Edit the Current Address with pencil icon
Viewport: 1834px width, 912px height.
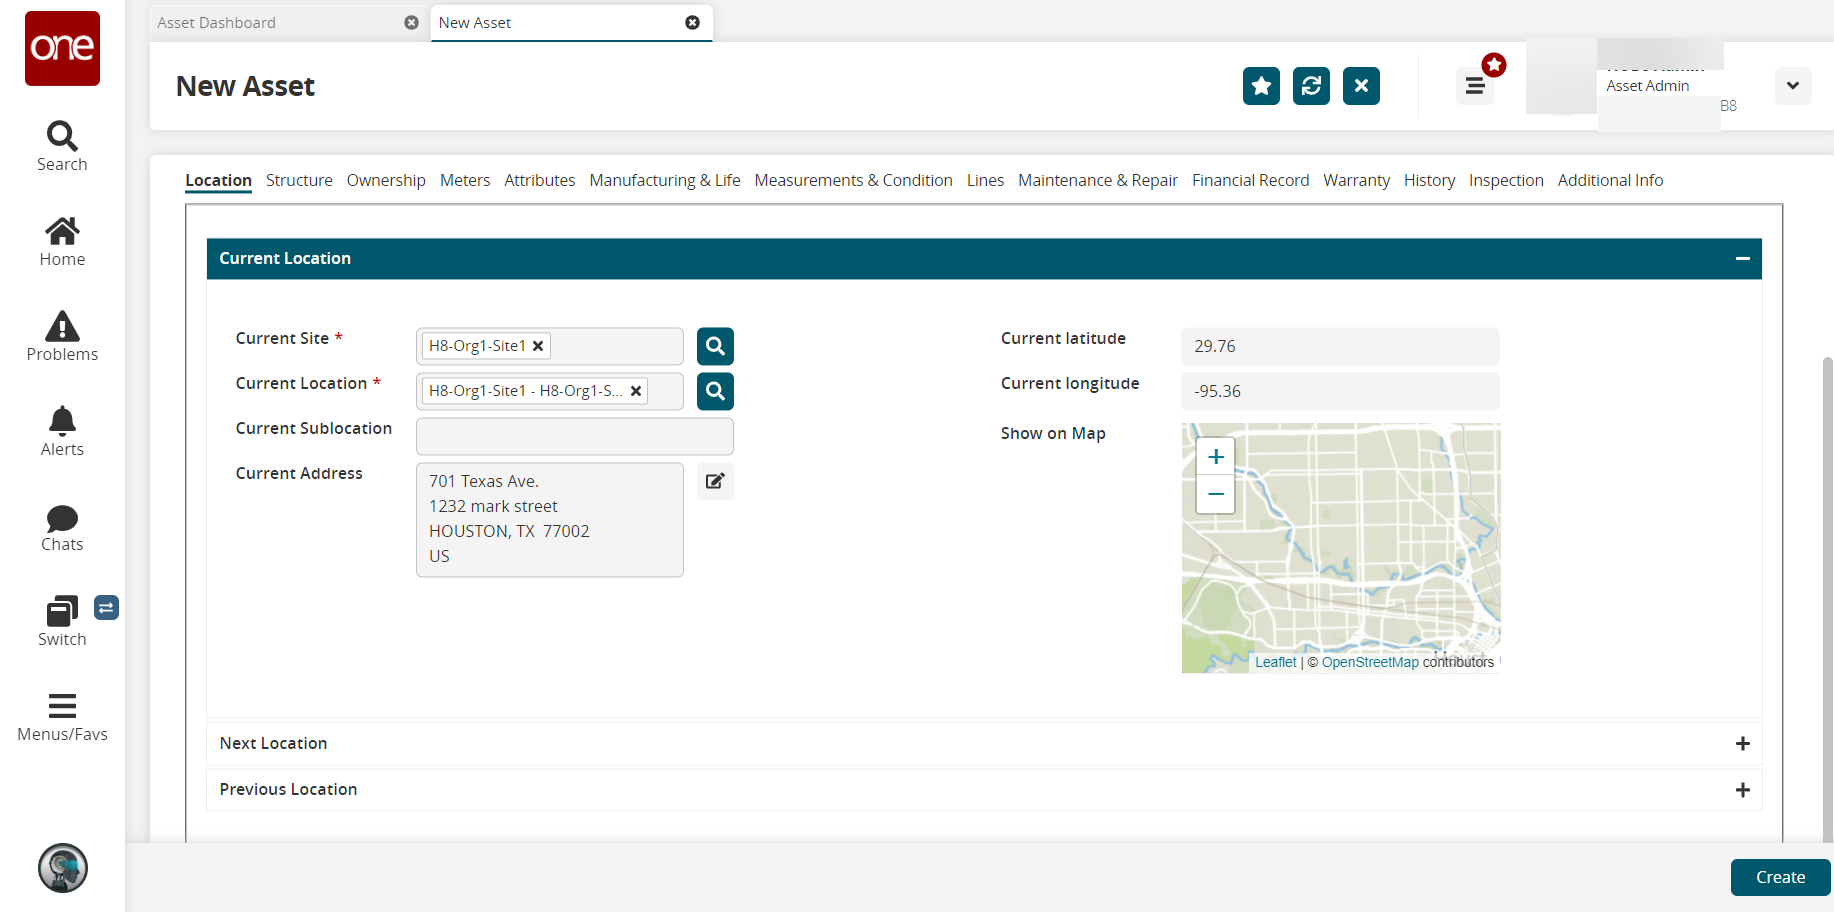(x=715, y=481)
